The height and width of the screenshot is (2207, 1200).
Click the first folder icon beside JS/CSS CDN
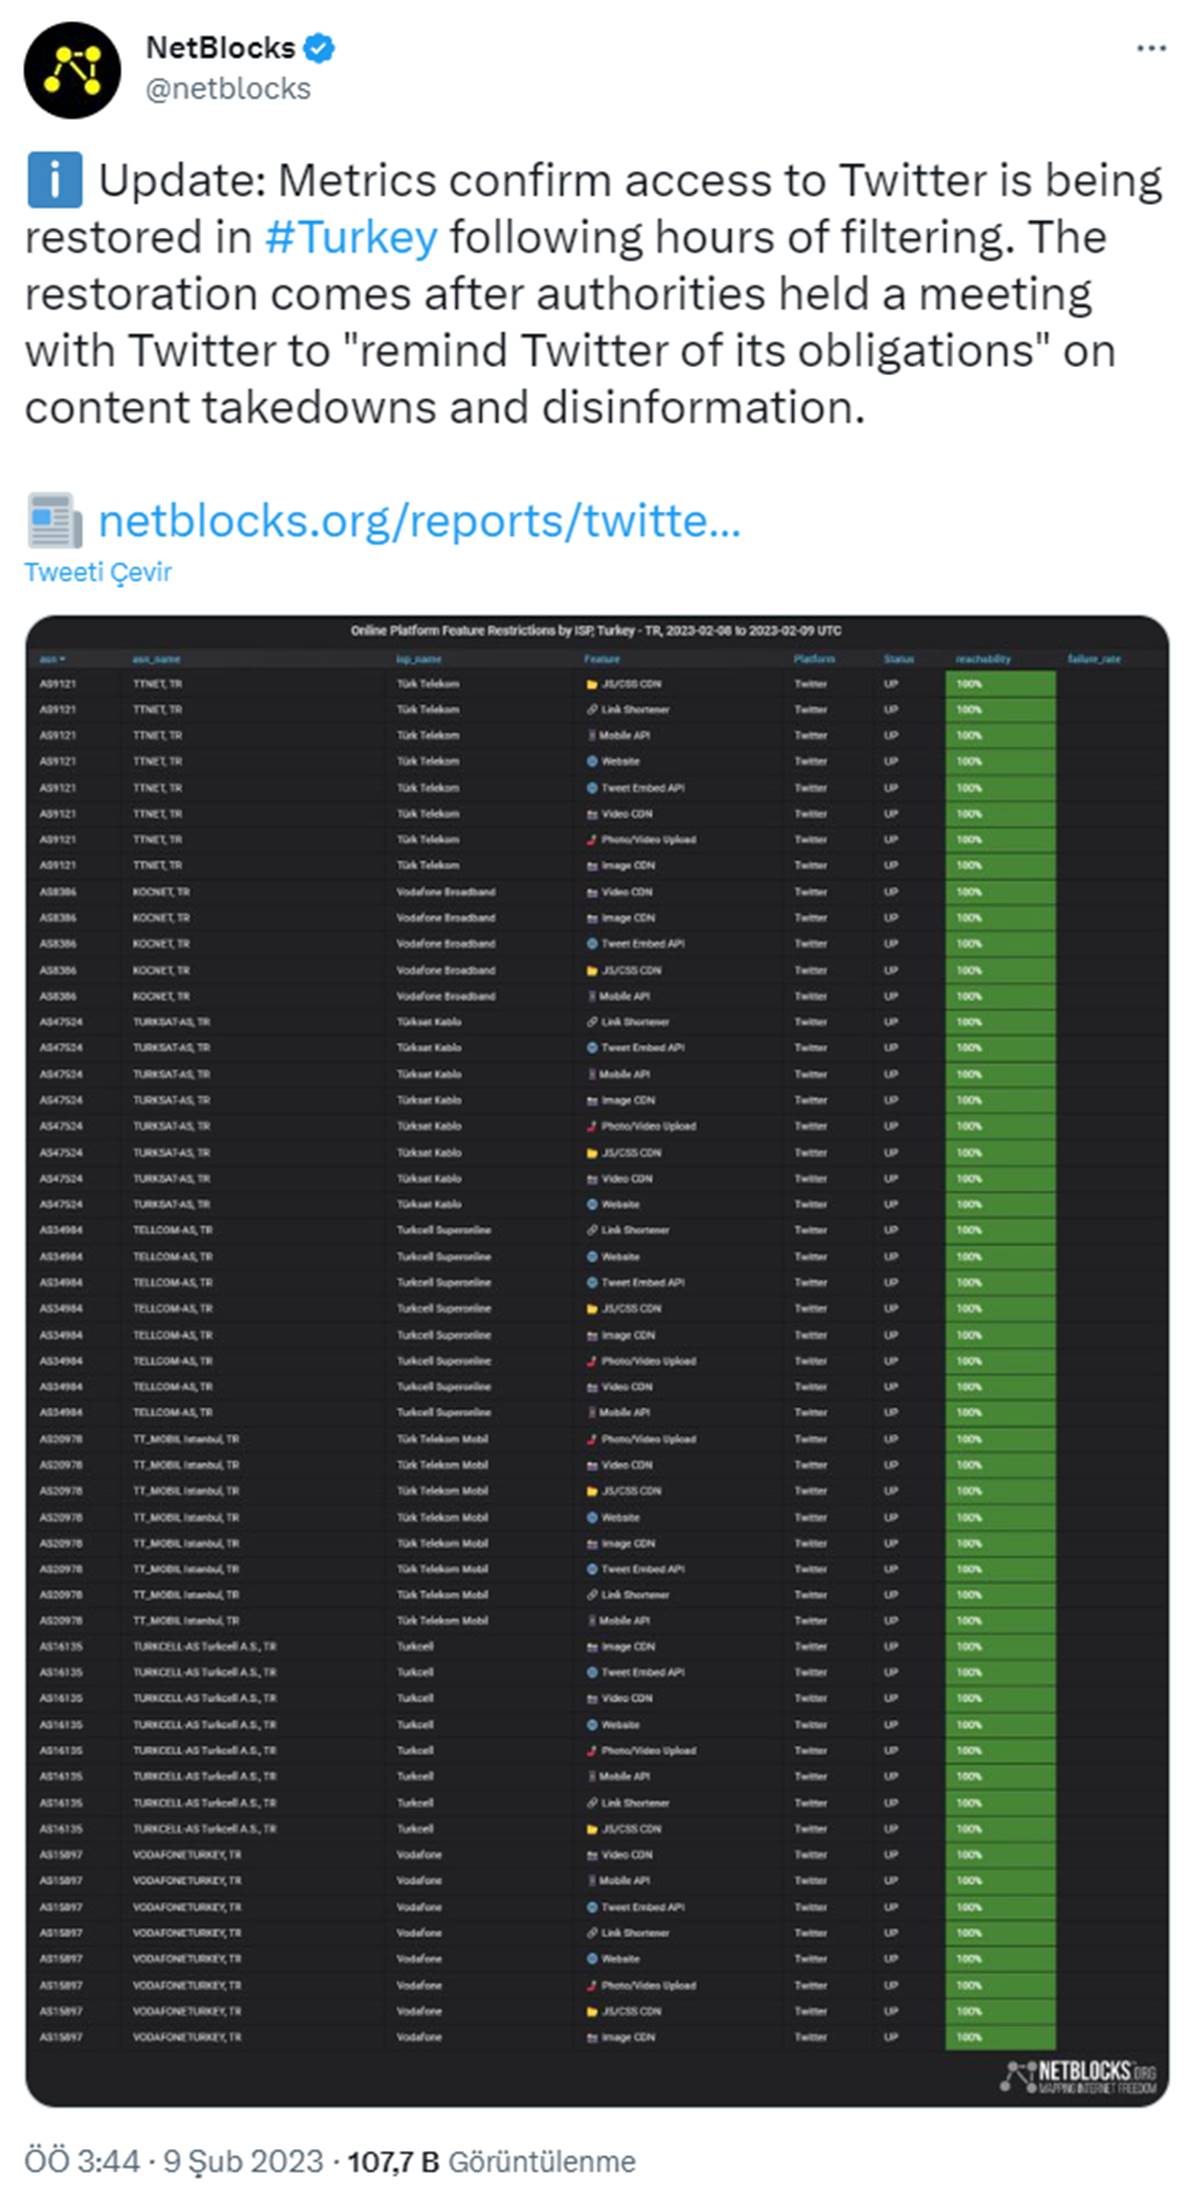click(x=592, y=684)
